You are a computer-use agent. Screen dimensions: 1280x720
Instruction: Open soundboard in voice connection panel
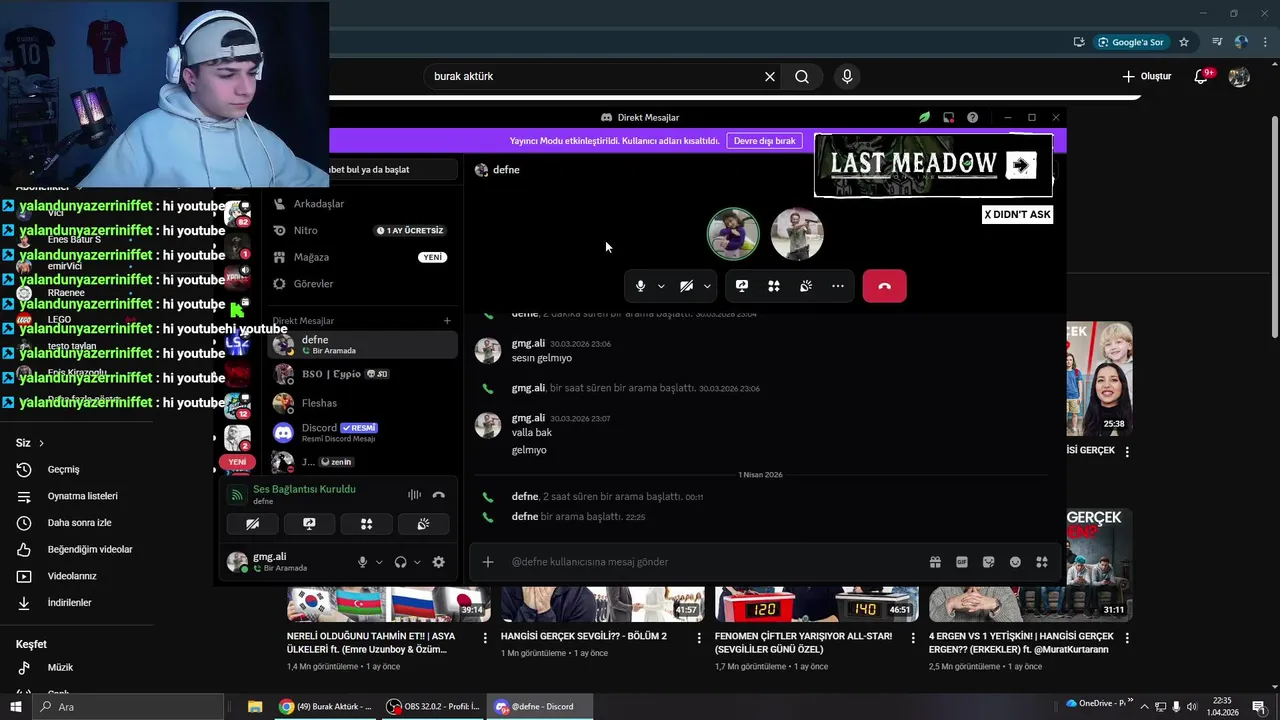[x=423, y=524]
